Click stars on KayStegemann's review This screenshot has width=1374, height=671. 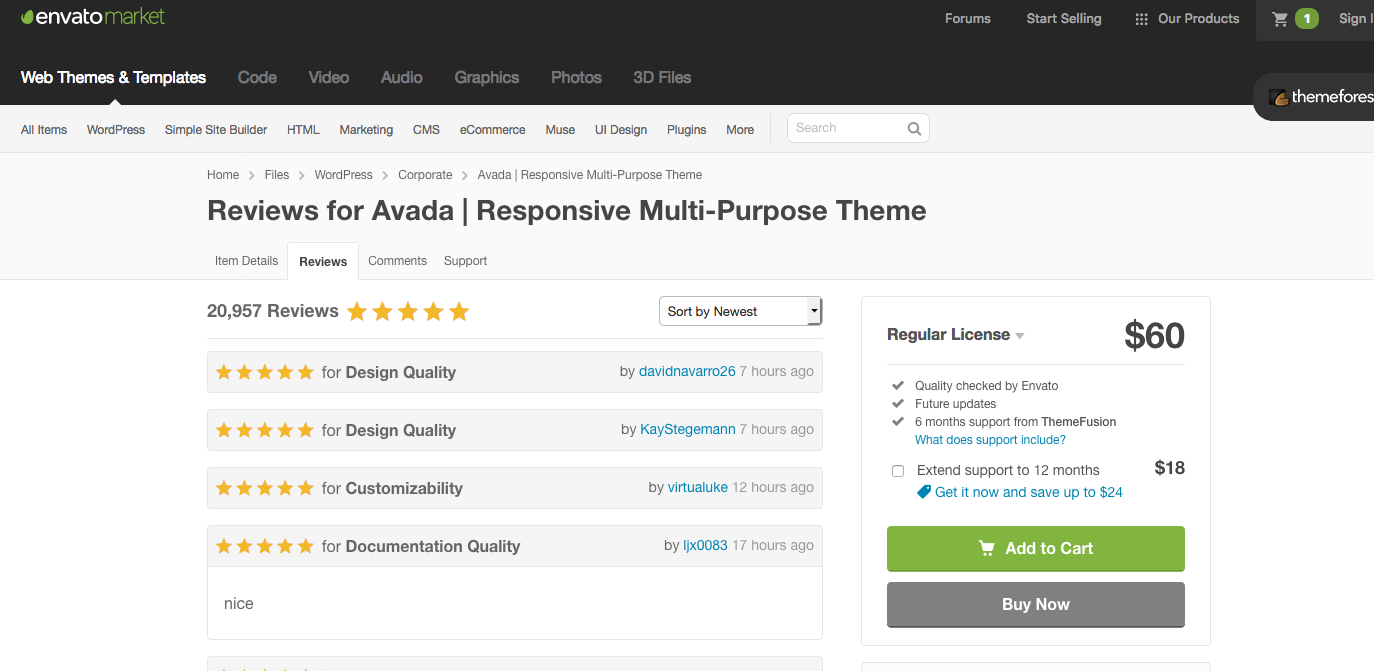pos(265,430)
